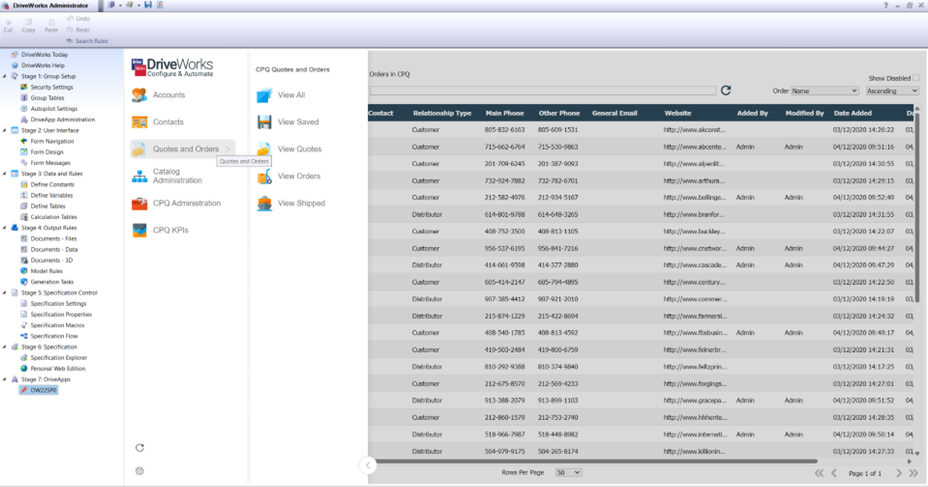
Task: Open the Contacts icon
Action: click(x=140, y=122)
